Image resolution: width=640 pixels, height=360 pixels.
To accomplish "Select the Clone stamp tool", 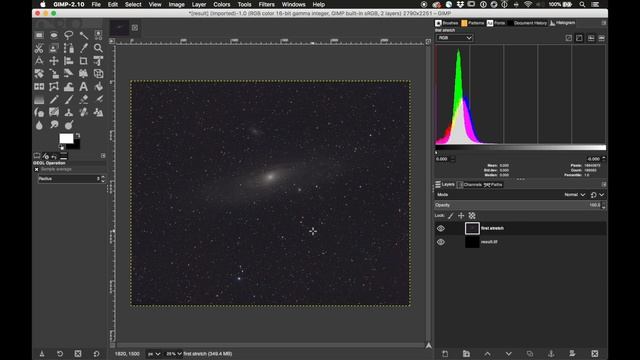I will pos(69,112).
